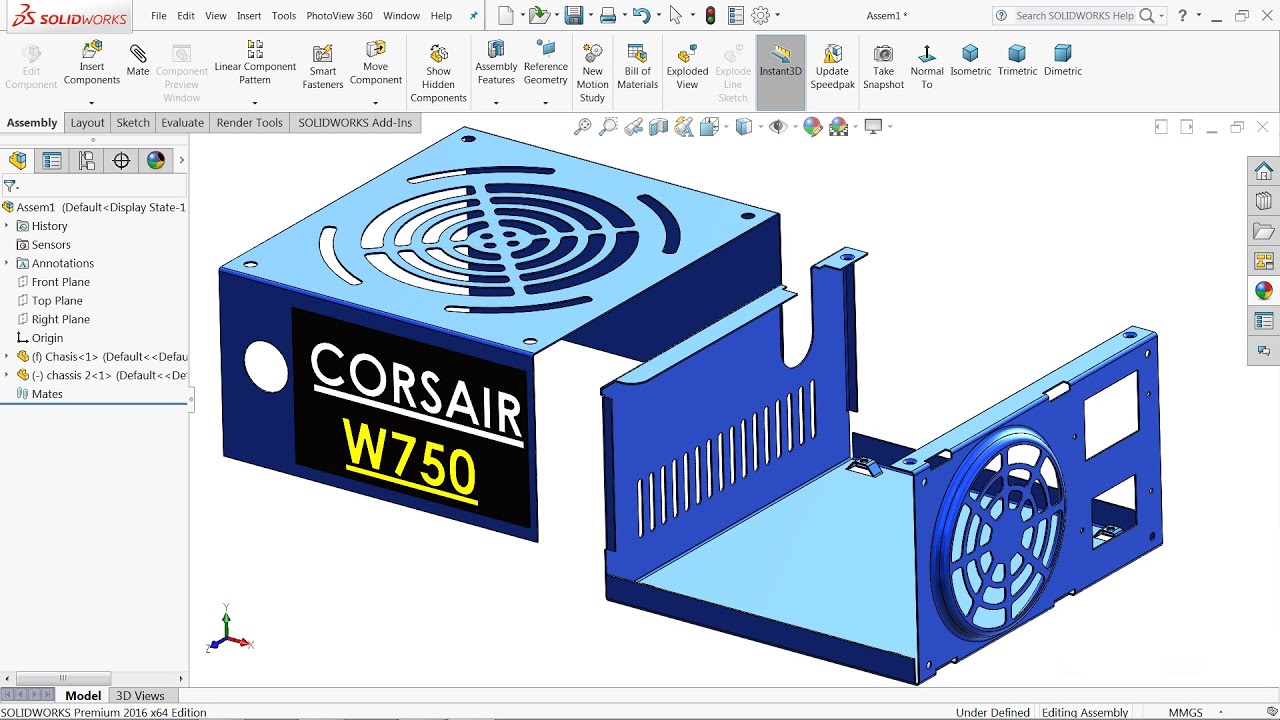Open the ConfigurationManager tab icon
The height and width of the screenshot is (720, 1280).
87,160
